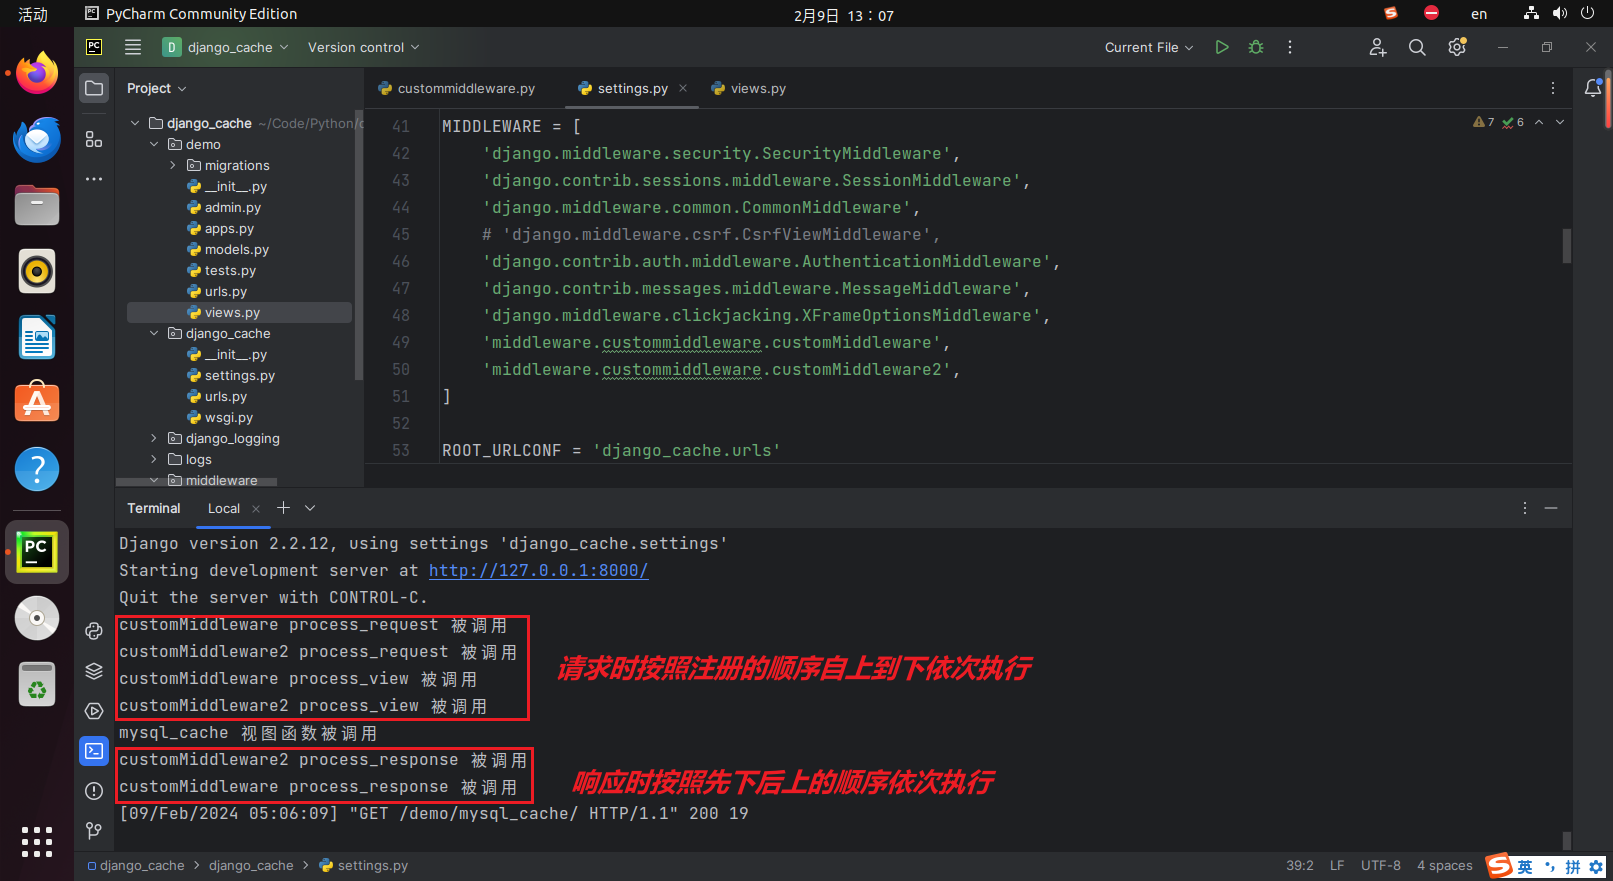Screen dimensions: 1613x881
Task: Open the sound volume system indicator
Action: (x=1560, y=14)
